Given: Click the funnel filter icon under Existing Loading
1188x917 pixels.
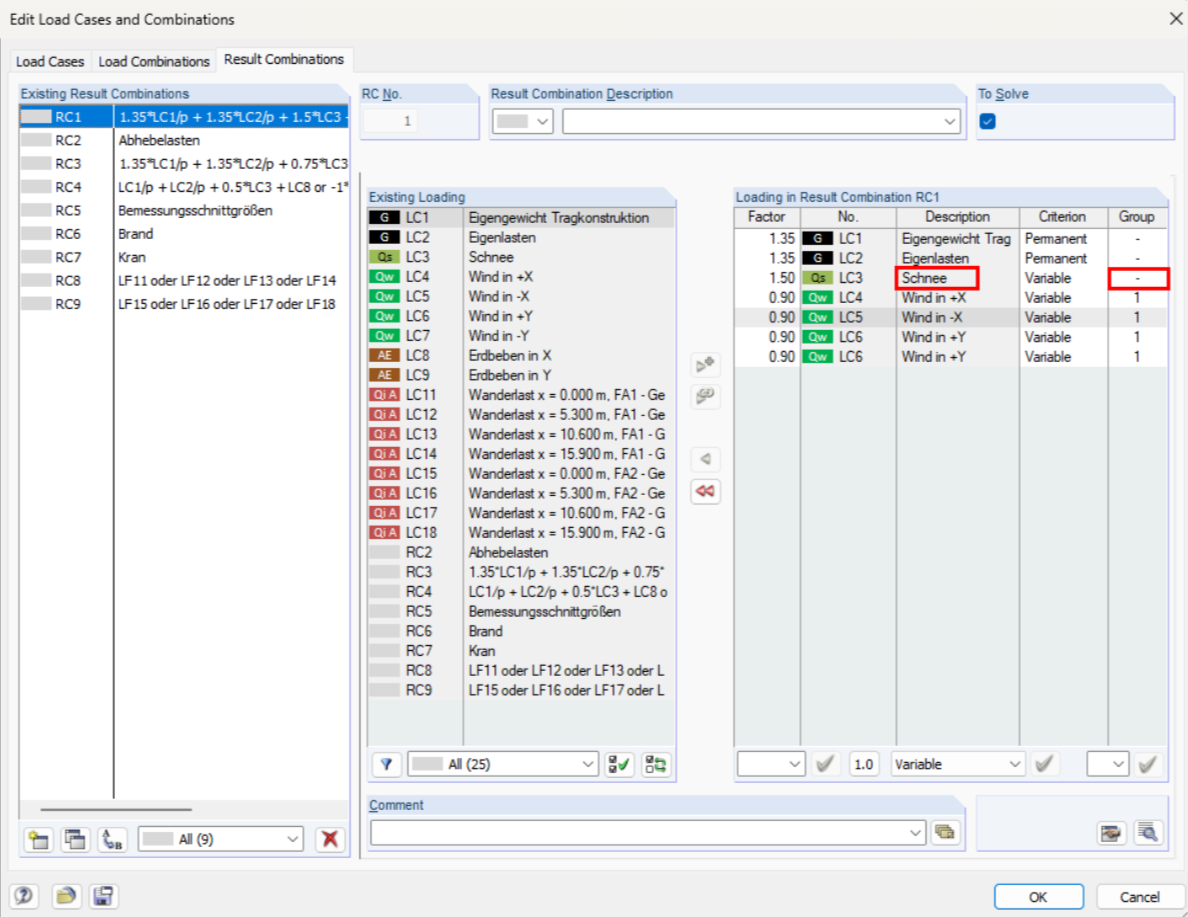Looking at the screenshot, I should (x=387, y=764).
